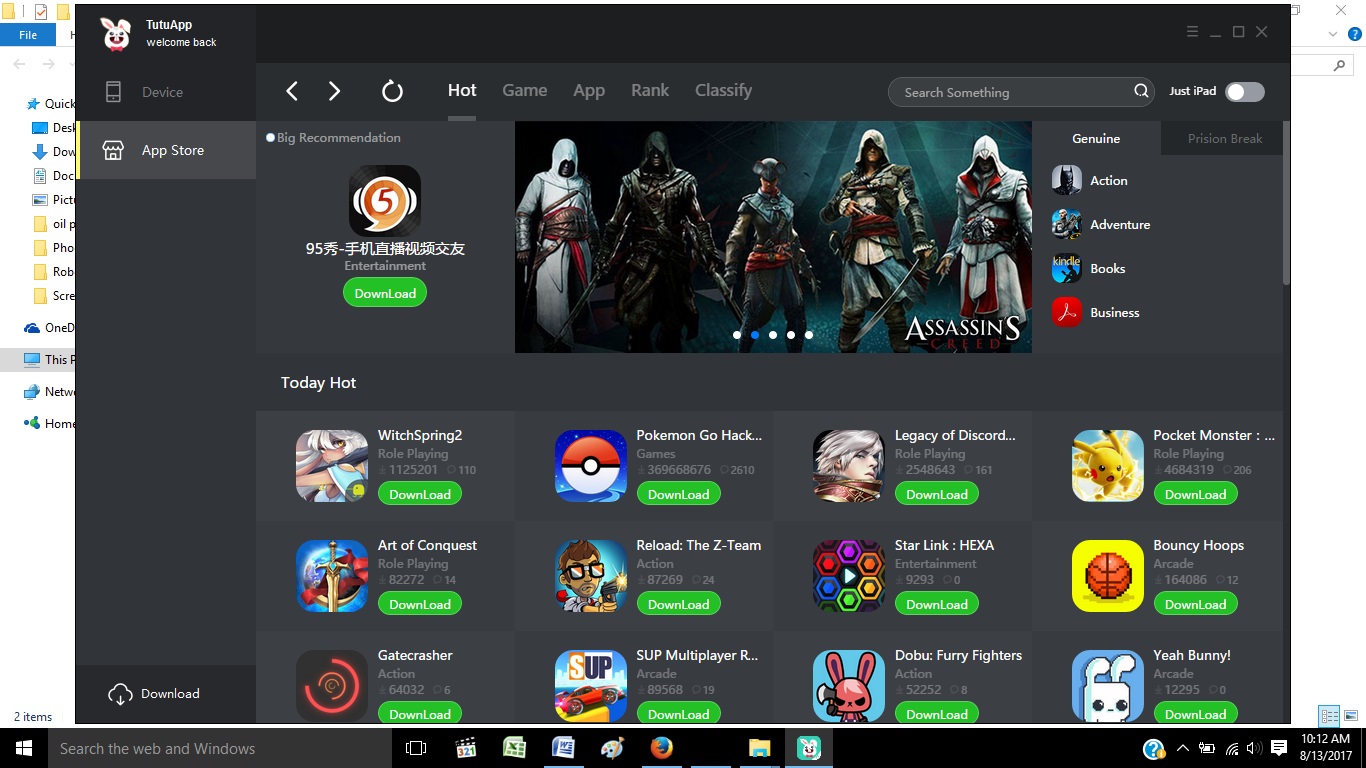Viewport: 1366px width, 768px height.
Task: Open the Device sidebar section
Action: (x=166, y=92)
